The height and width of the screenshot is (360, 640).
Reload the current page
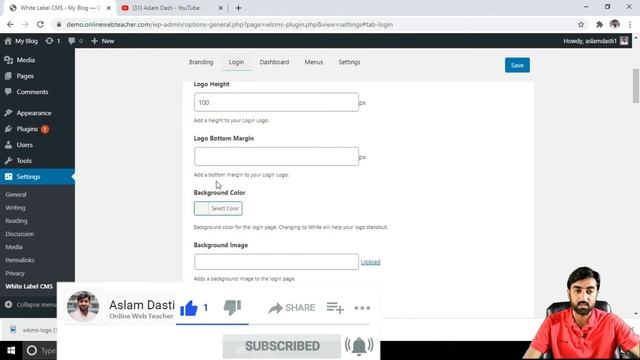click(40, 24)
